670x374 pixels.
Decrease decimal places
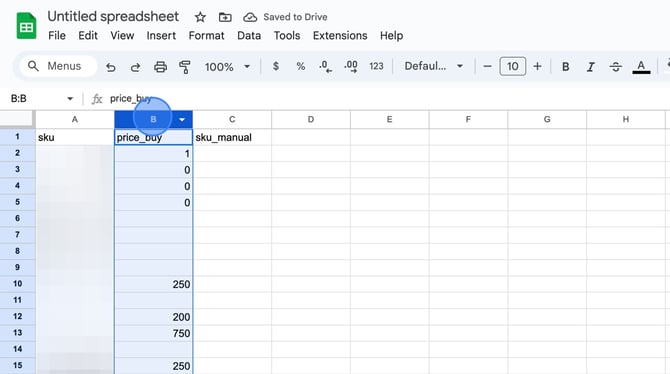(x=325, y=66)
